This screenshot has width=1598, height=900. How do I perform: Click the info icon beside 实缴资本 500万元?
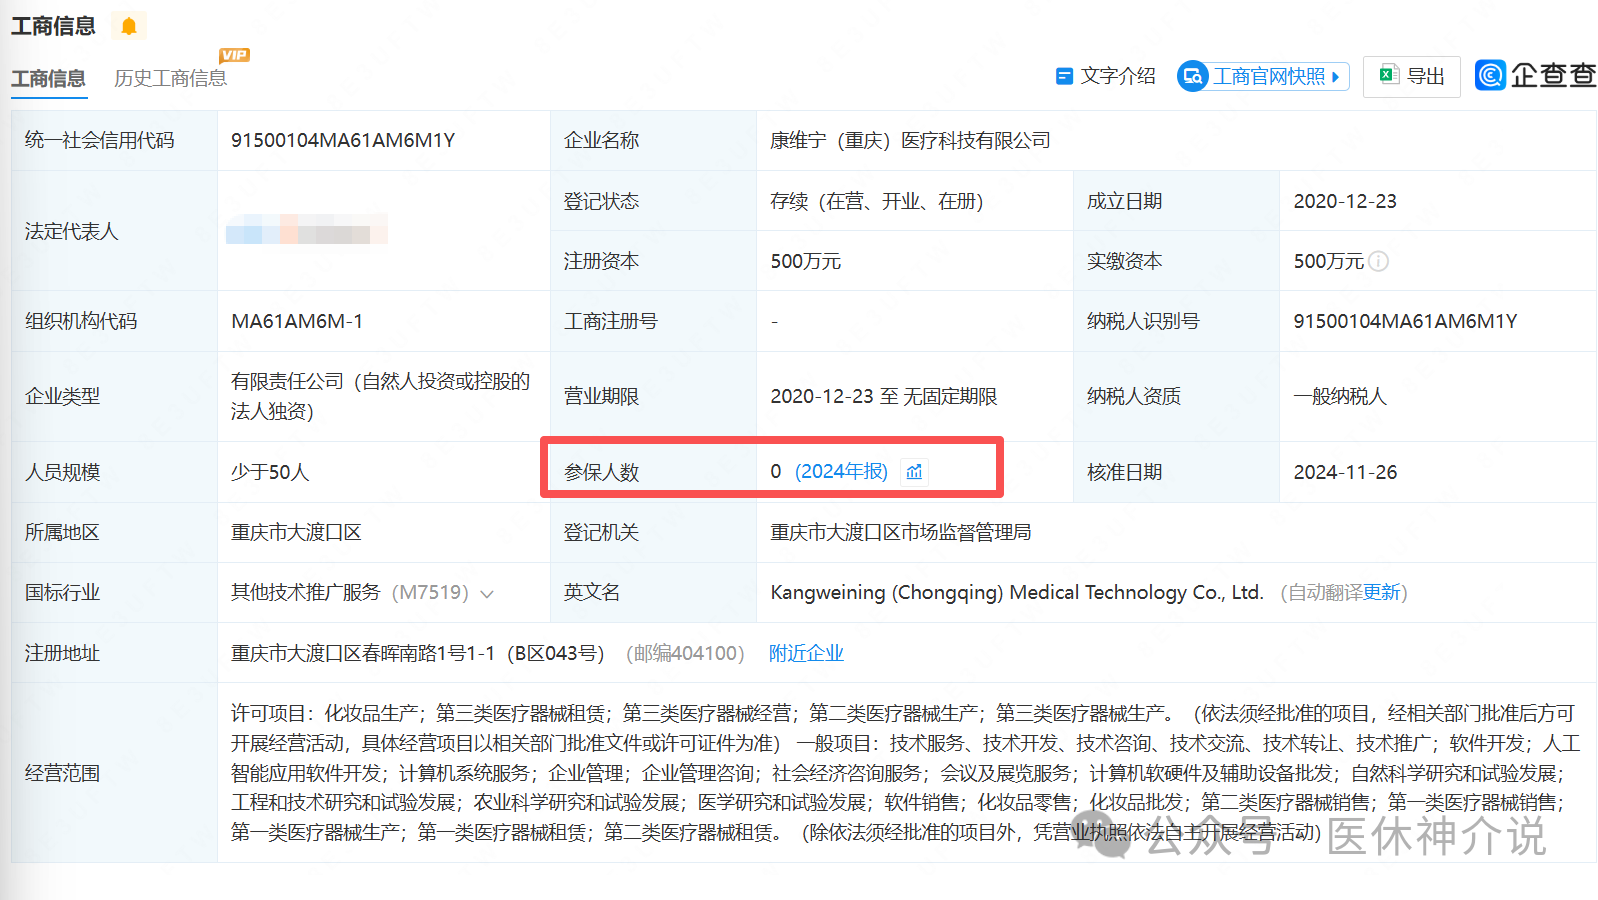pos(1378,262)
